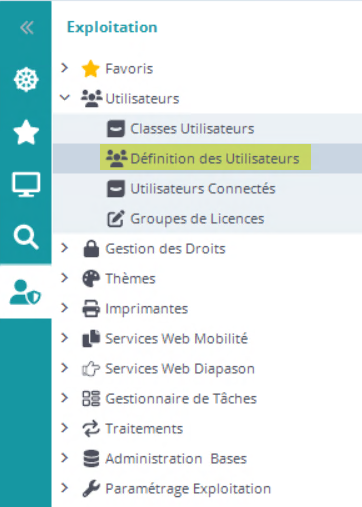Expand the Traitements chevron
Screen dimensions: 362x507
[65, 428]
